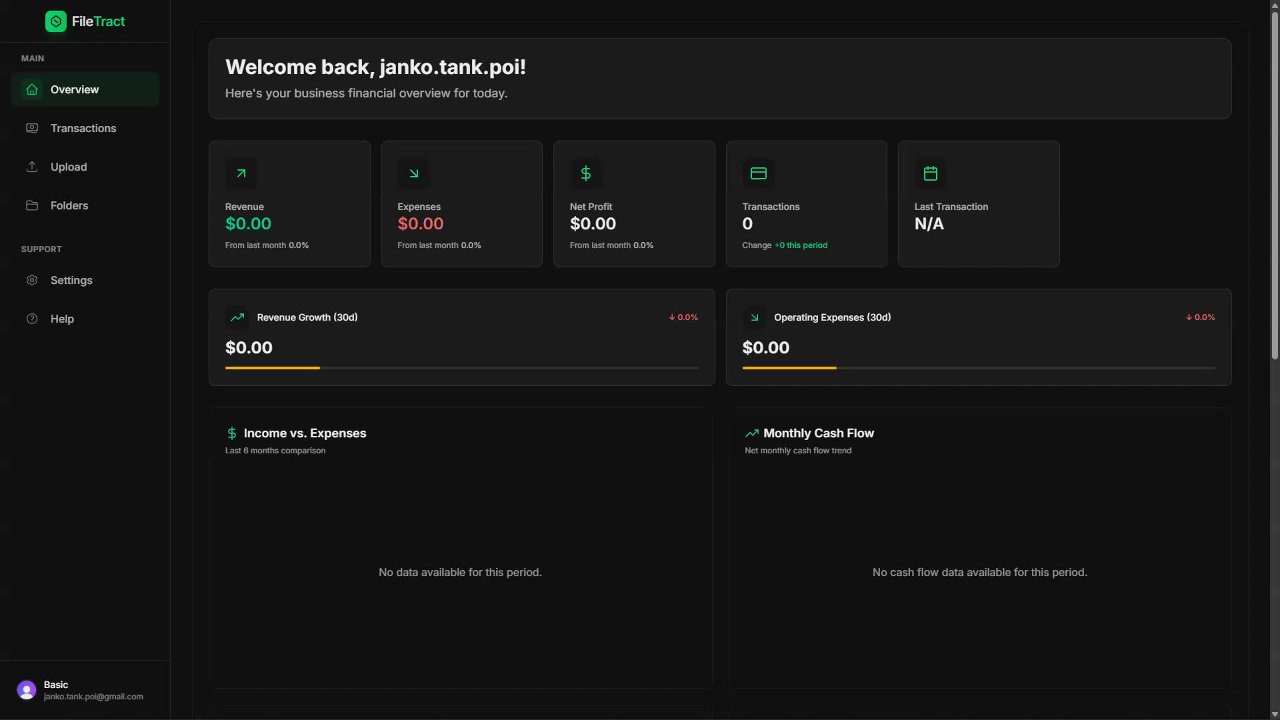The image size is (1280, 720).
Task: Click the Net Profit dollar icon
Action: pyautogui.click(x=586, y=173)
